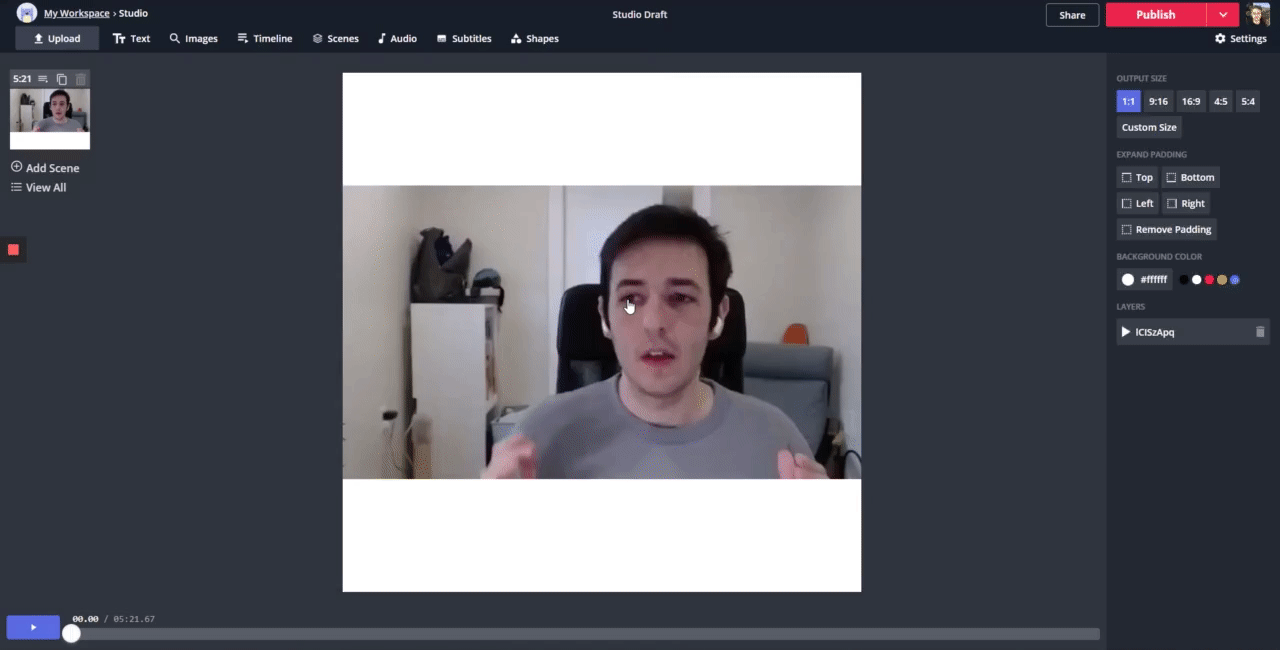Edit the Studio Draft title
This screenshot has height=650, width=1280.
pyautogui.click(x=640, y=14)
